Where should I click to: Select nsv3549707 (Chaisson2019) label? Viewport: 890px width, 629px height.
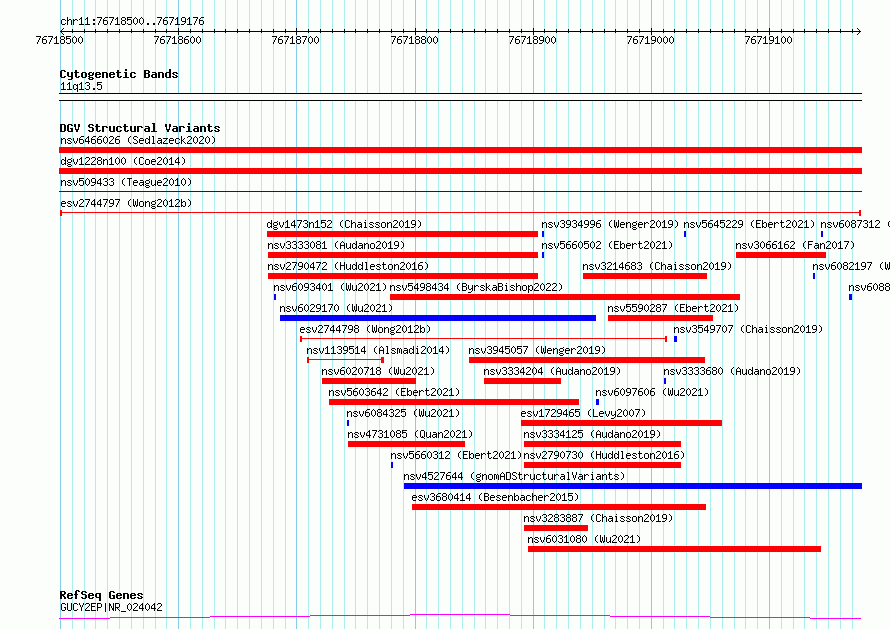click(x=748, y=329)
